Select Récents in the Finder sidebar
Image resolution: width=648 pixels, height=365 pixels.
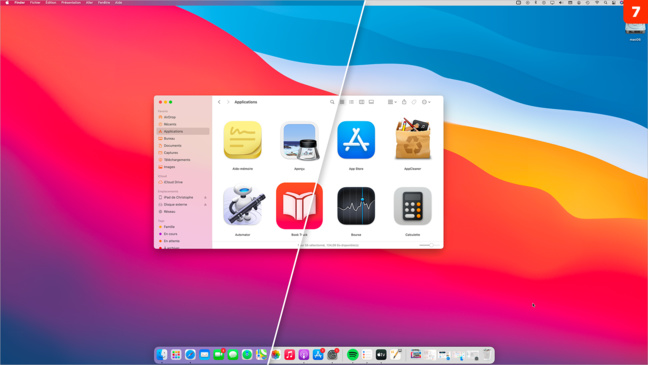click(183, 124)
